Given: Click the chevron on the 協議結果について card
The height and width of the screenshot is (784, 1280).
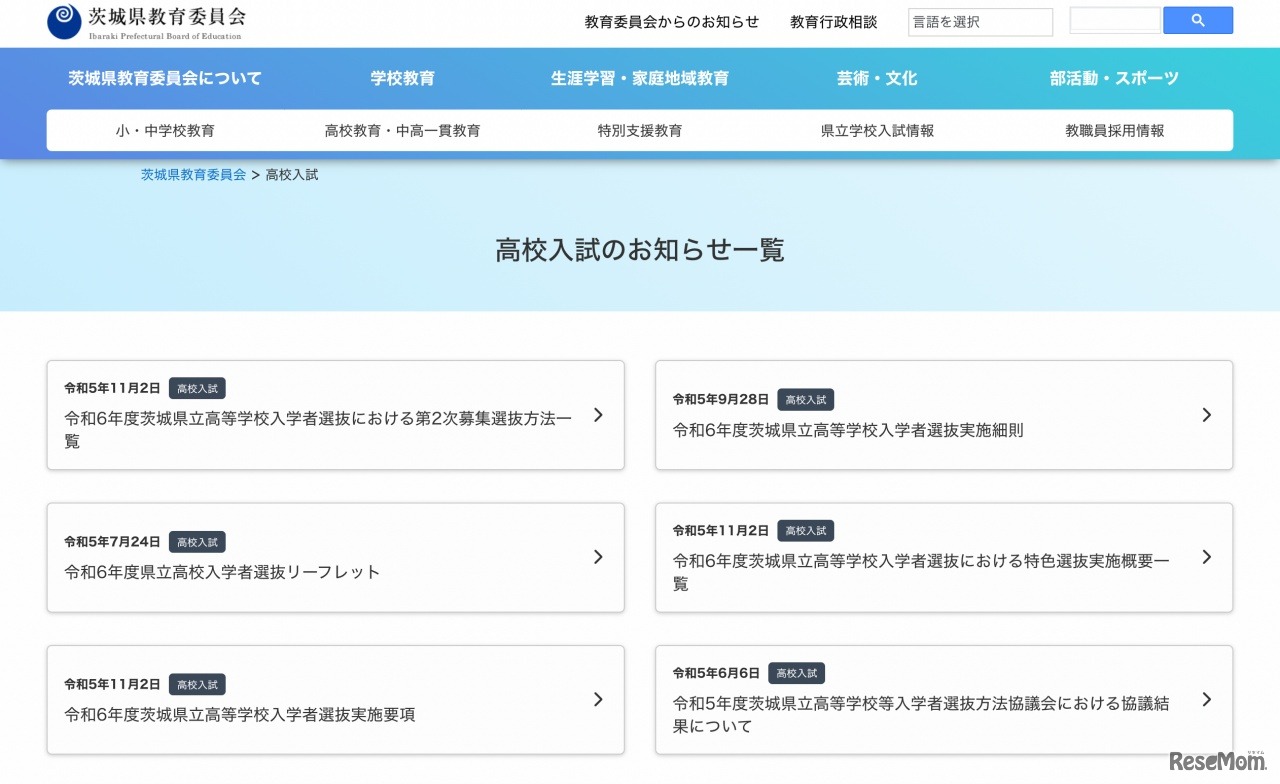Looking at the screenshot, I should click(x=1206, y=699).
